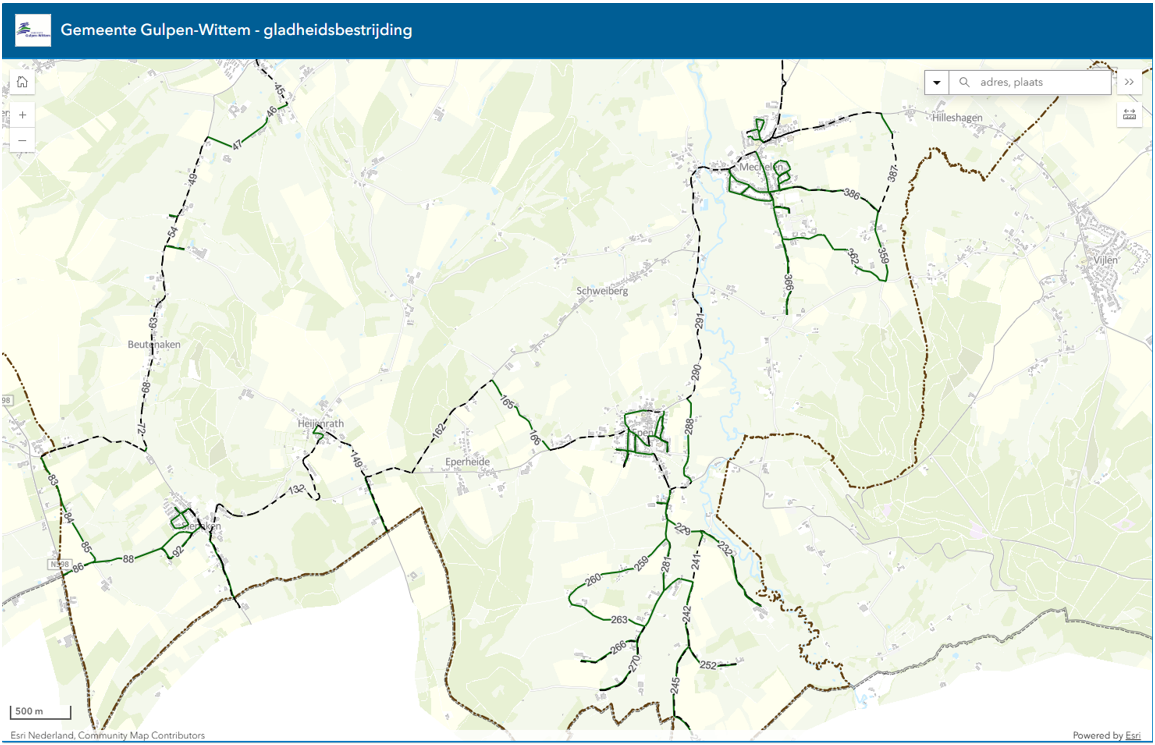
Task: Click the Schweiberg place label
Action: (602, 291)
